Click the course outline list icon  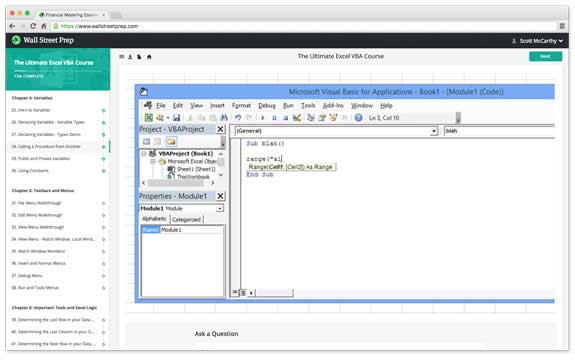tap(122, 57)
